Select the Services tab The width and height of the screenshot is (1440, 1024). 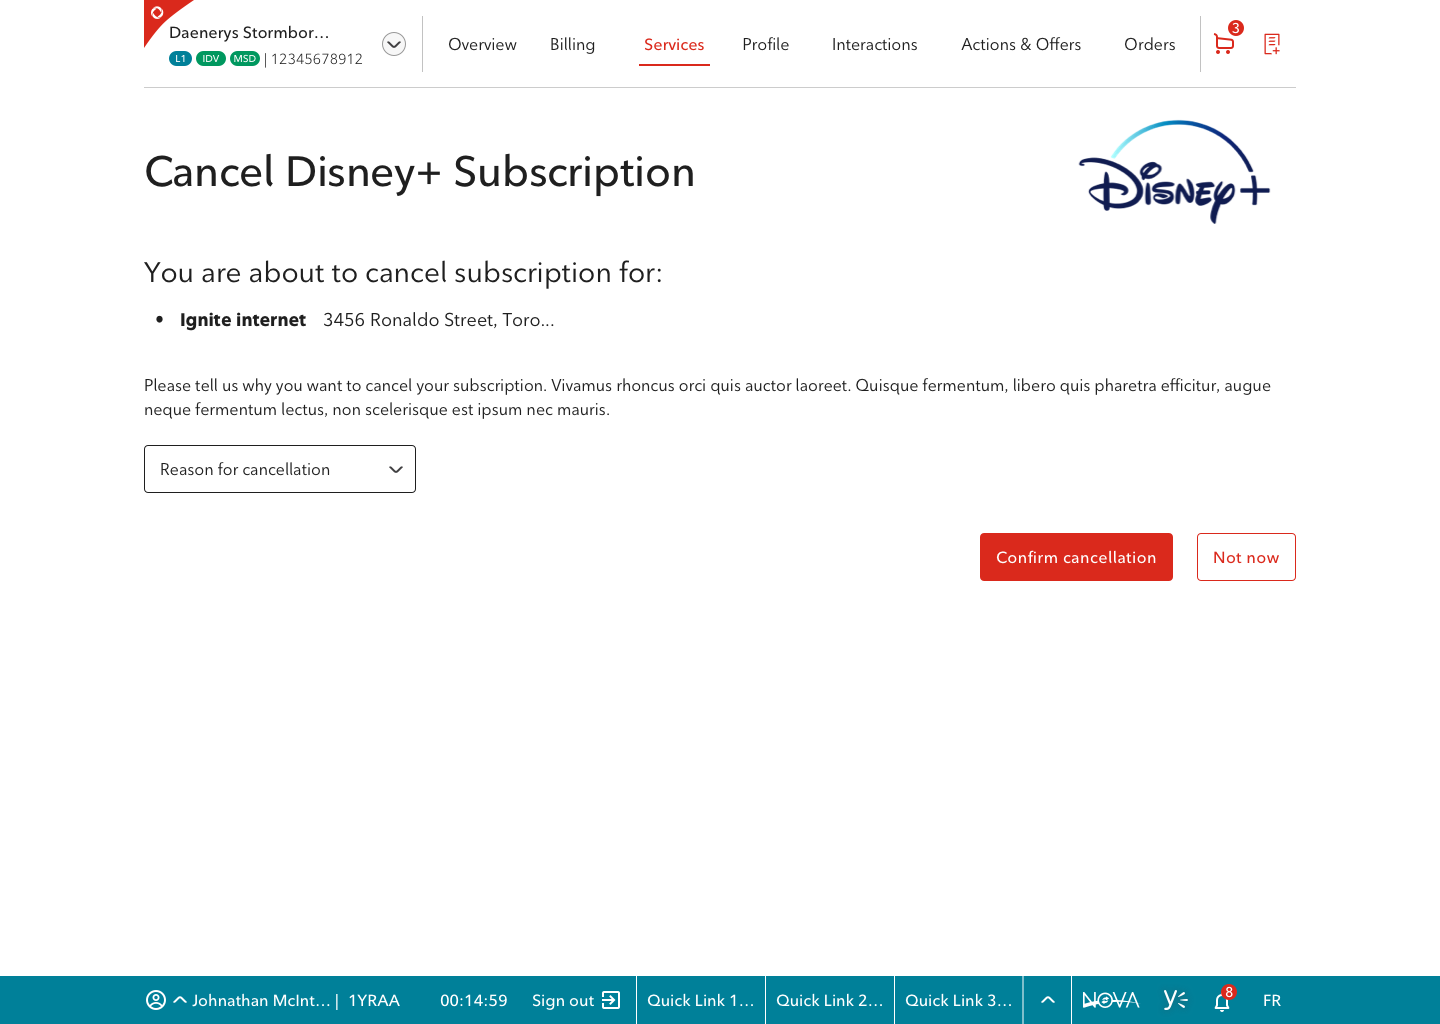point(674,44)
